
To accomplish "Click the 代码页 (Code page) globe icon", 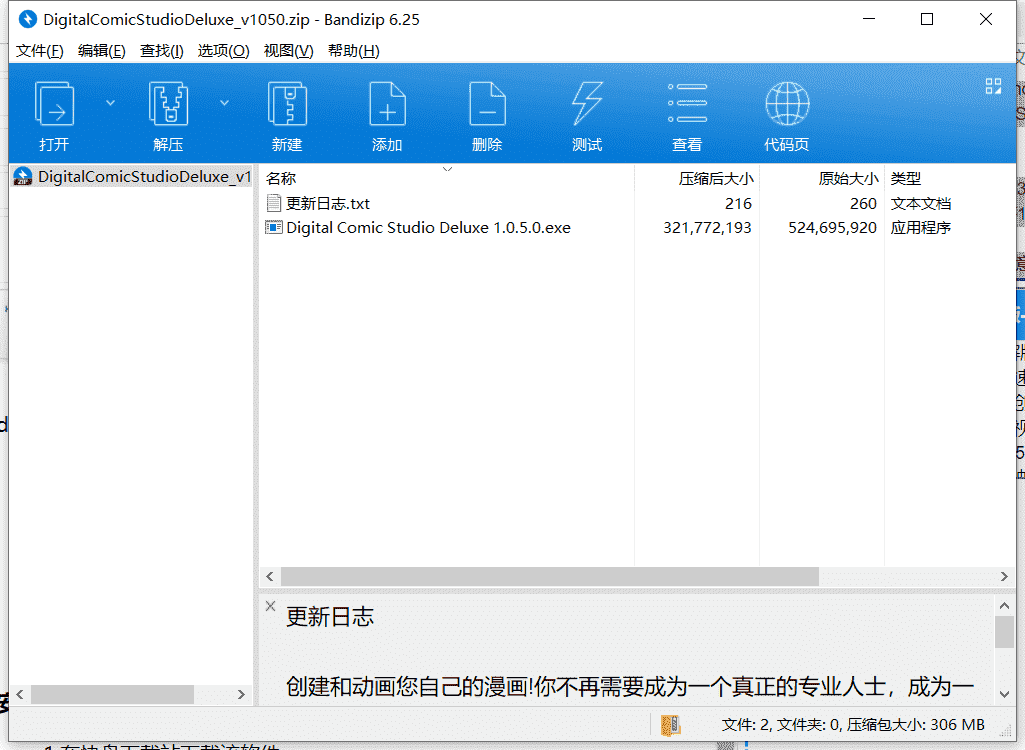I will pos(787,115).
